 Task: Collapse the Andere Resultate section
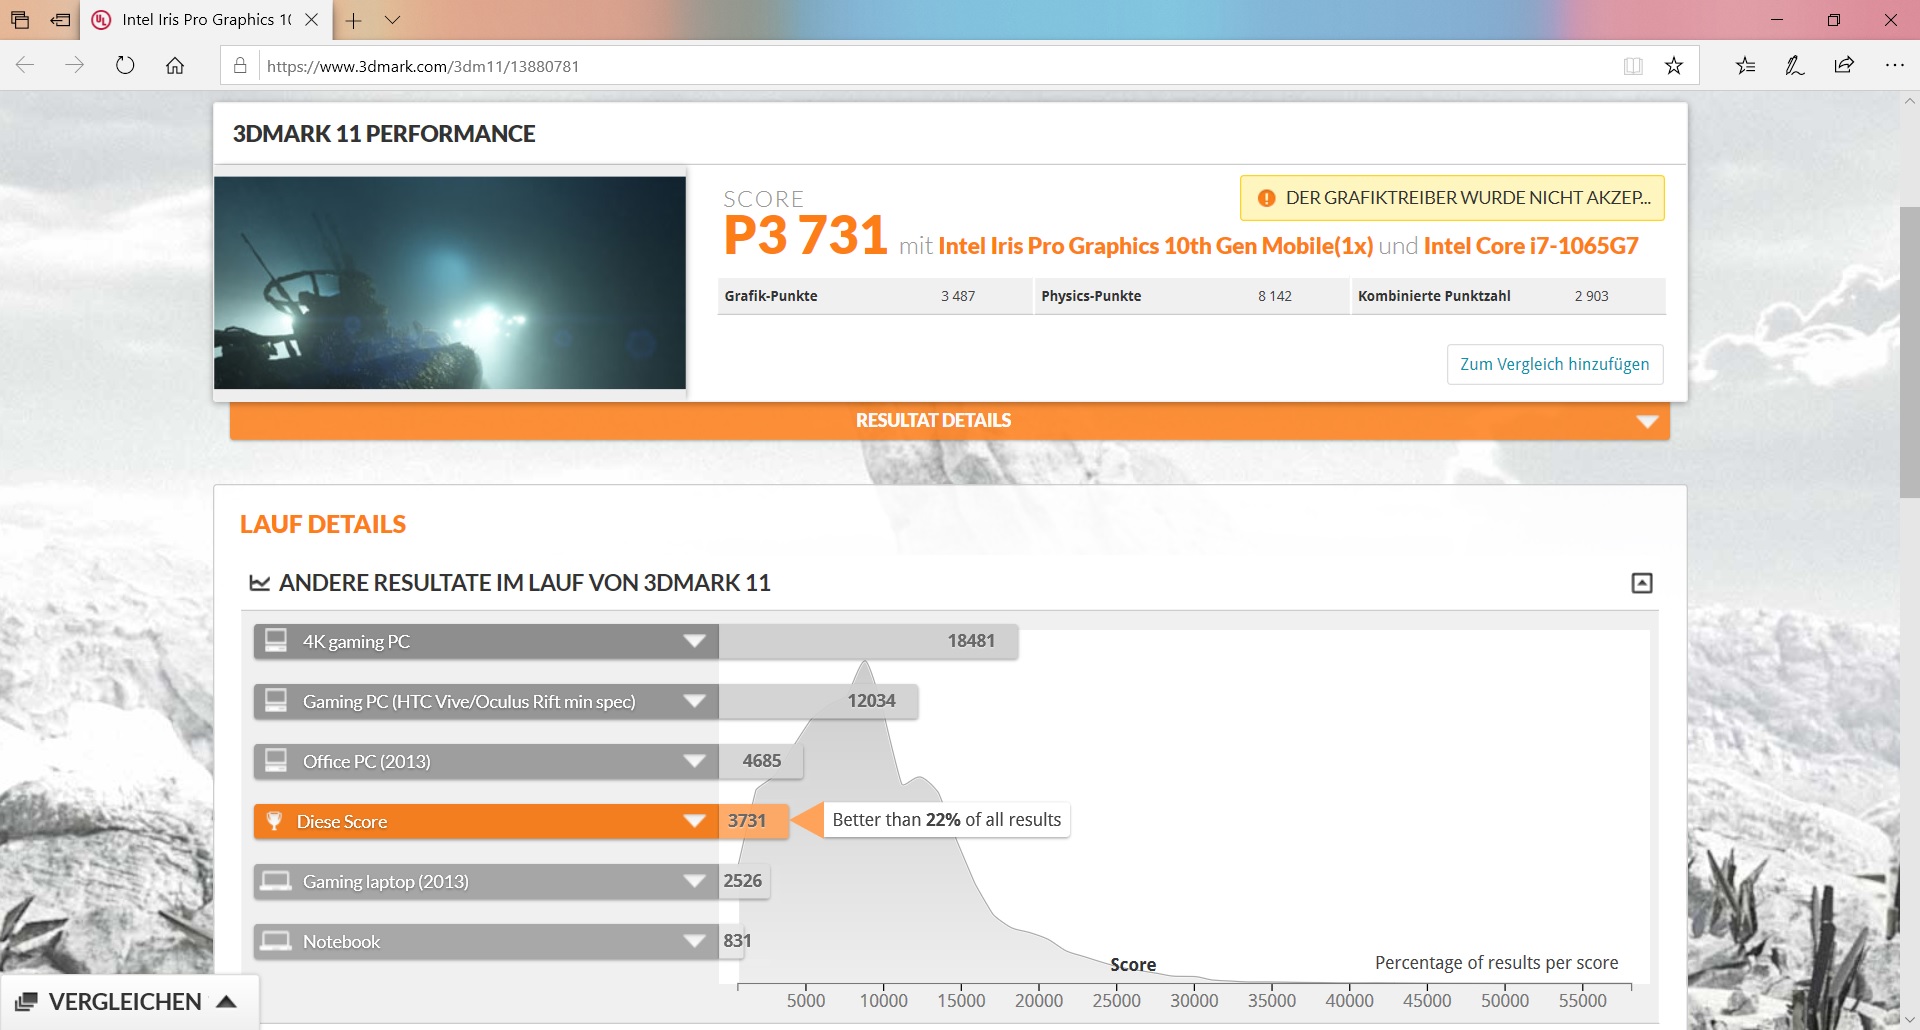point(1642,583)
